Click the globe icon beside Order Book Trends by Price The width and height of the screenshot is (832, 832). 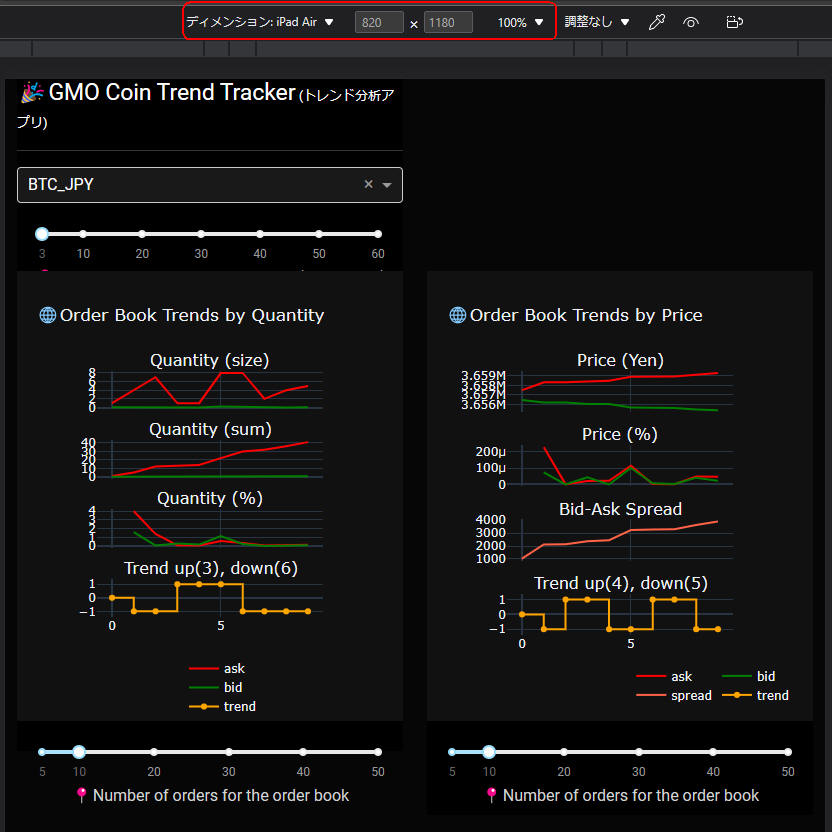(457, 315)
